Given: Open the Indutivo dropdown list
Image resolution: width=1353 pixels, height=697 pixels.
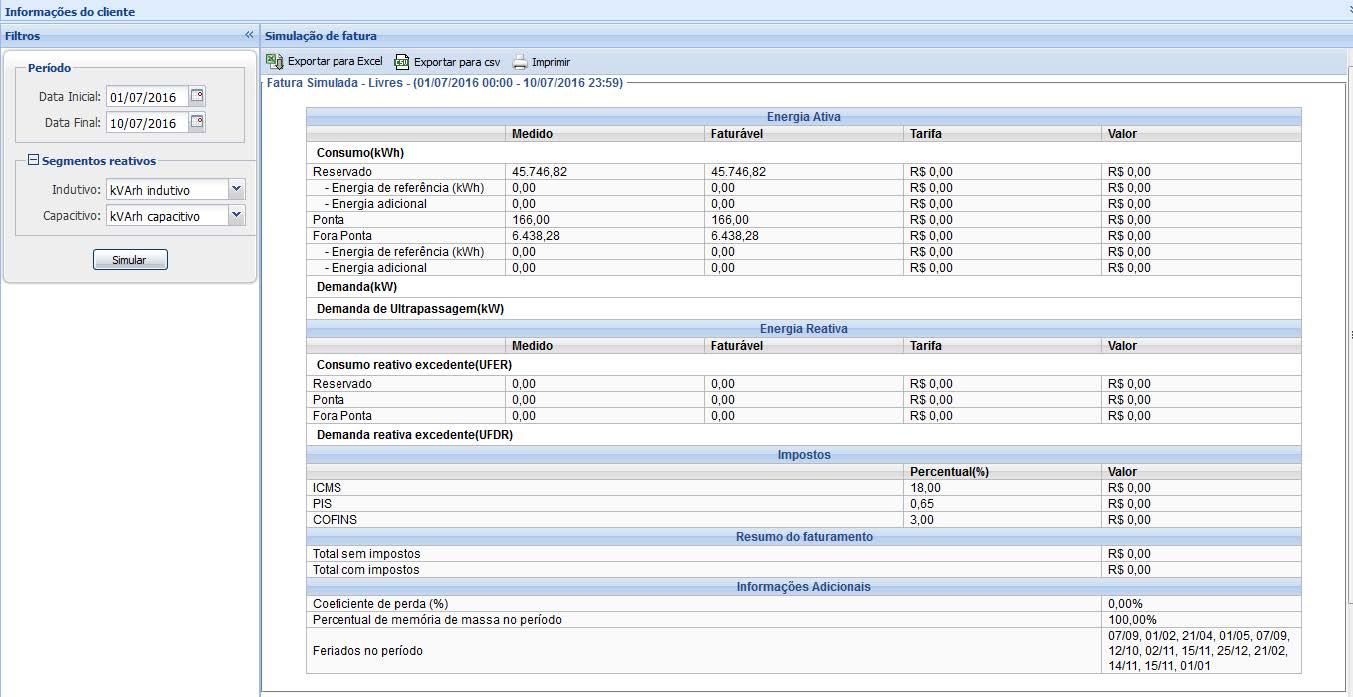Looking at the screenshot, I should pyautogui.click(x=236, y=190).
